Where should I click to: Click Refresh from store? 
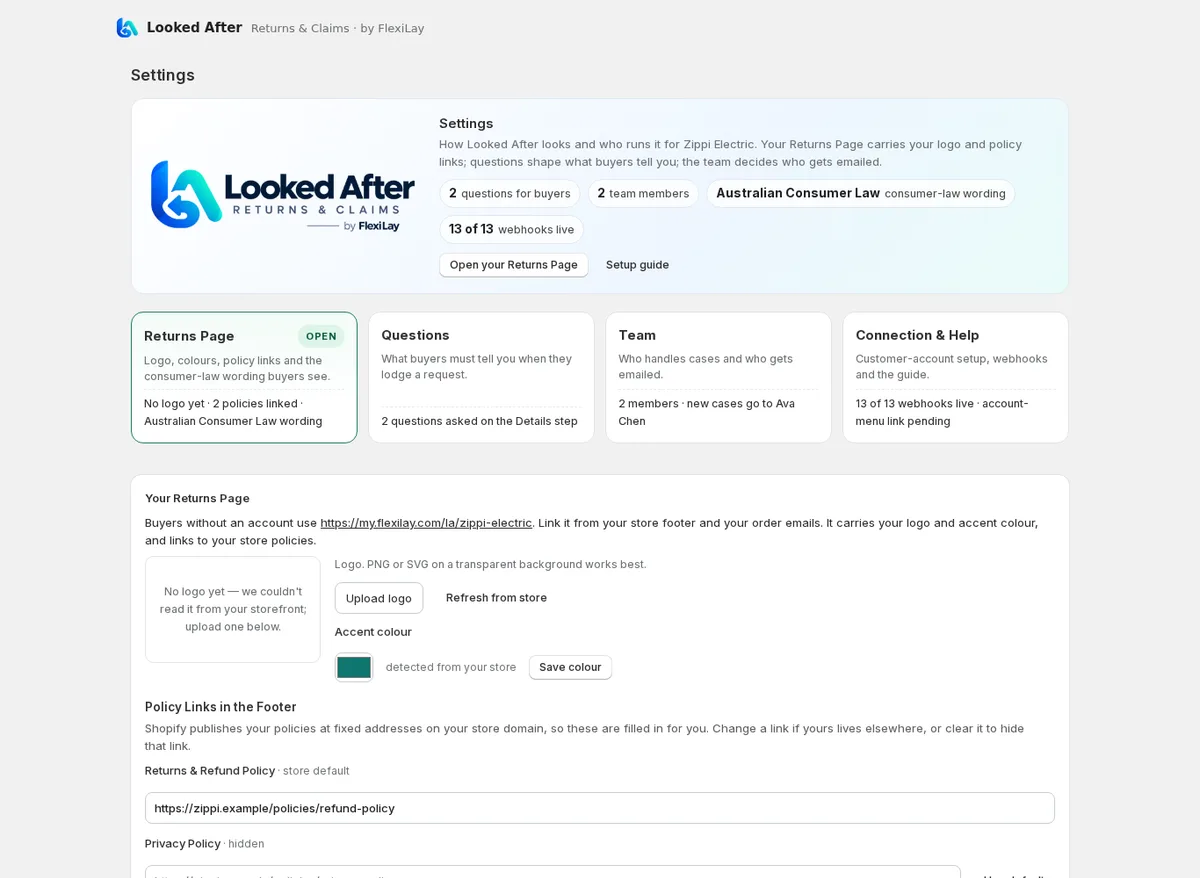pos(496,598)
